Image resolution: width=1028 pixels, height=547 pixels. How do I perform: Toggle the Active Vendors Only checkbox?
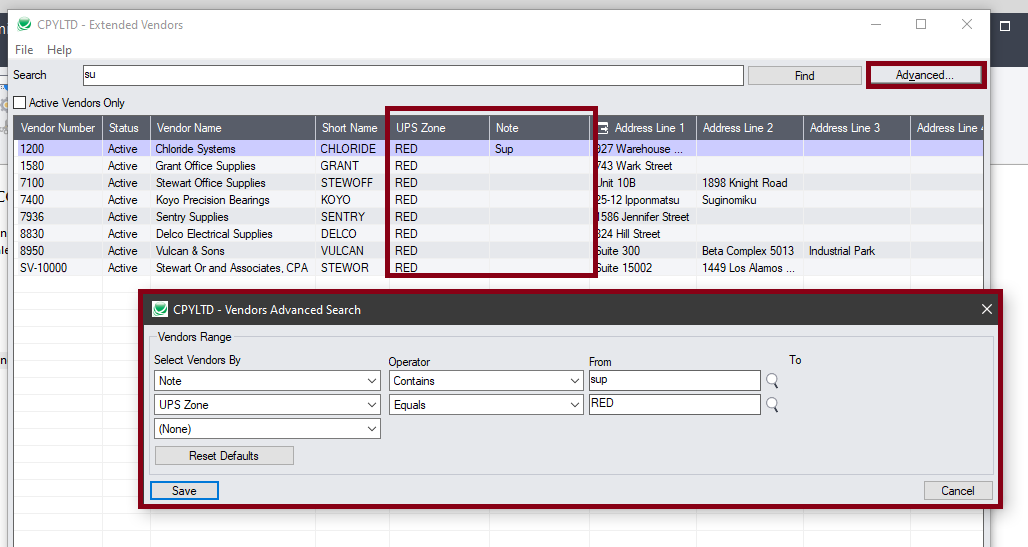click(x=20, y=103)
